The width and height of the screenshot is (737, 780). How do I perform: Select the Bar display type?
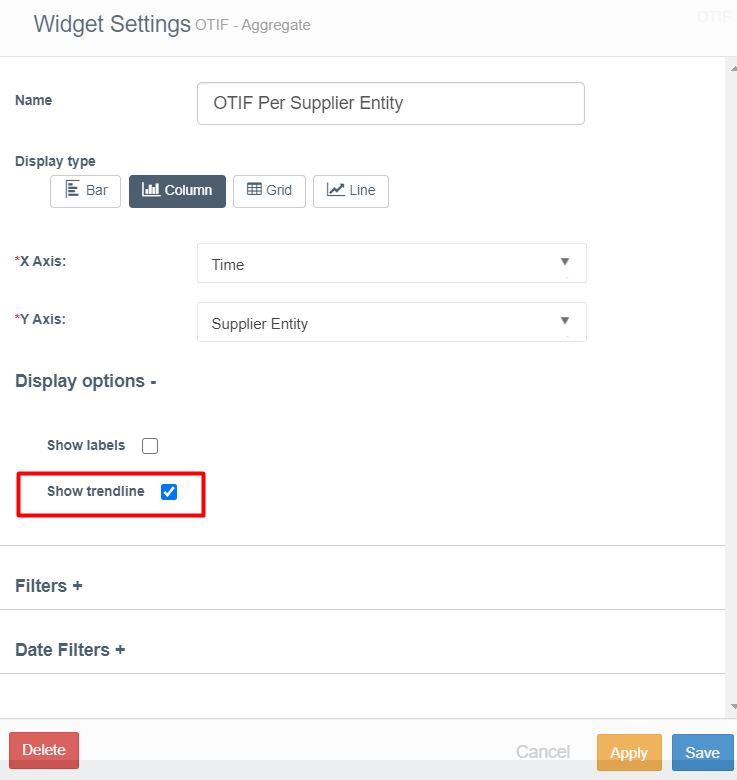(86, 191)
